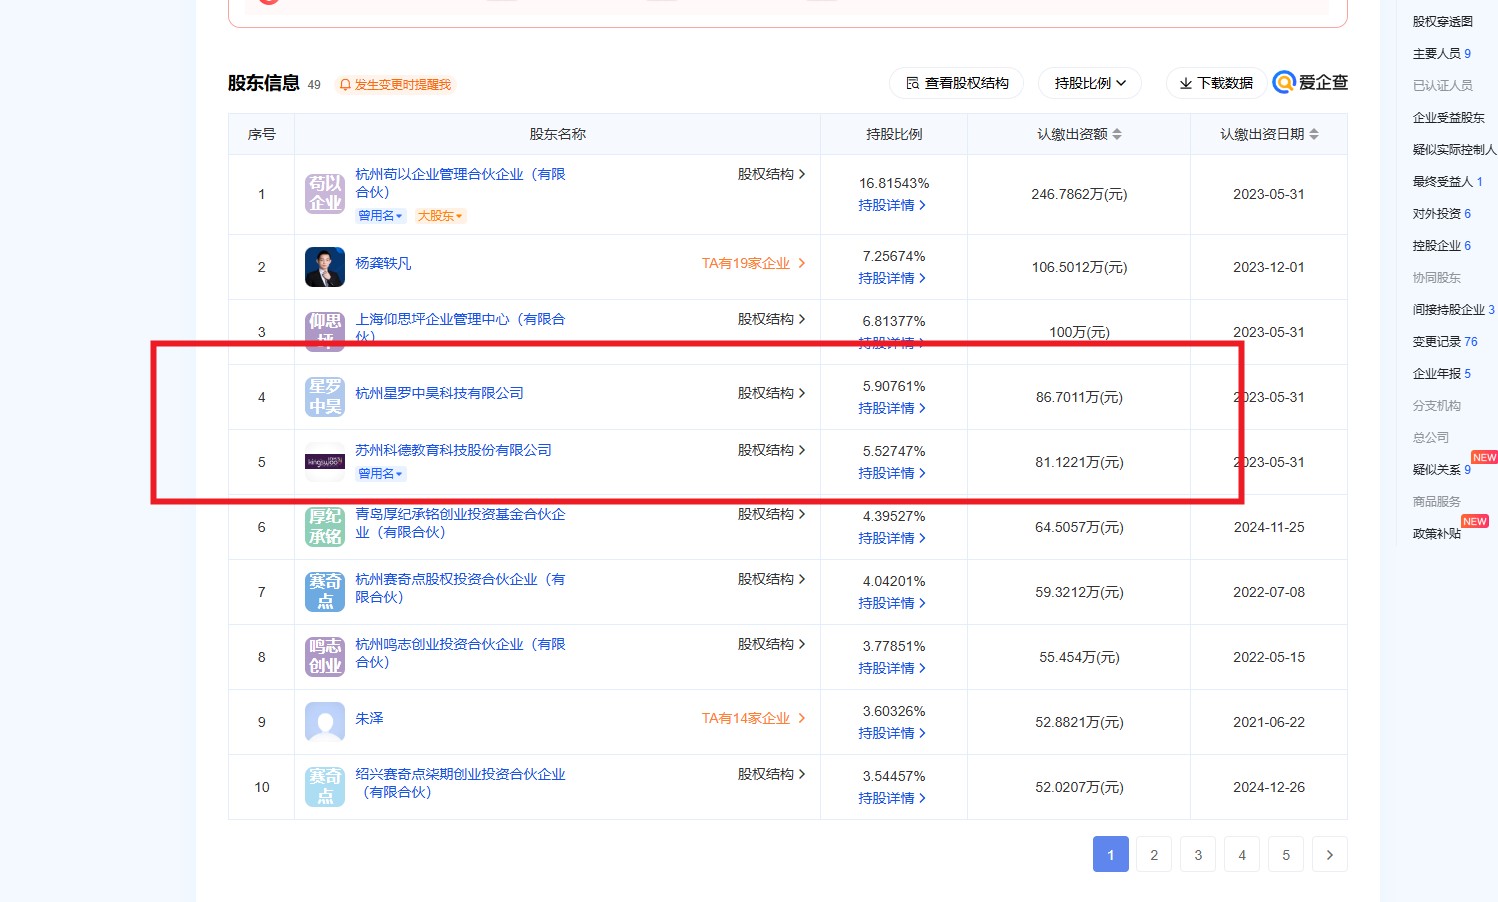Go to page 3 of shareholders
This screenshot has width=1498, height=902.
(1198, 854)
